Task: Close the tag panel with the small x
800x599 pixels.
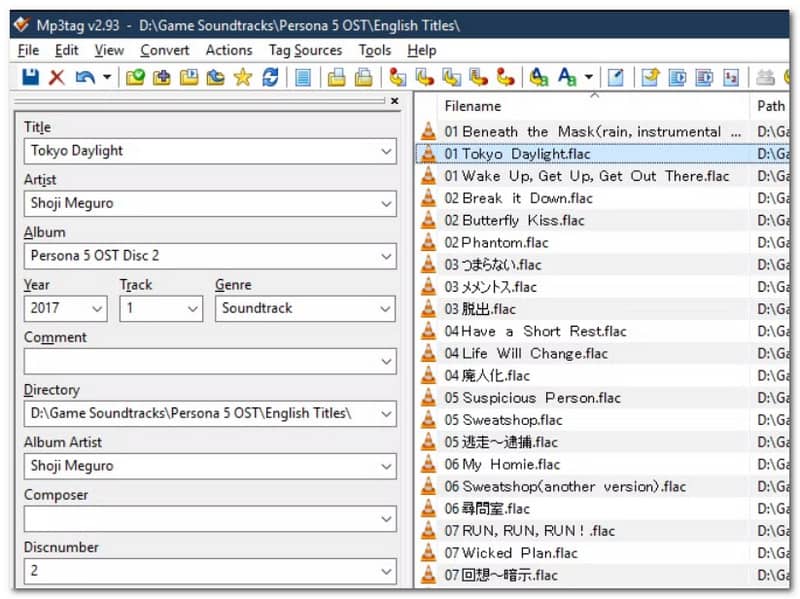Action: coord(394,101)
